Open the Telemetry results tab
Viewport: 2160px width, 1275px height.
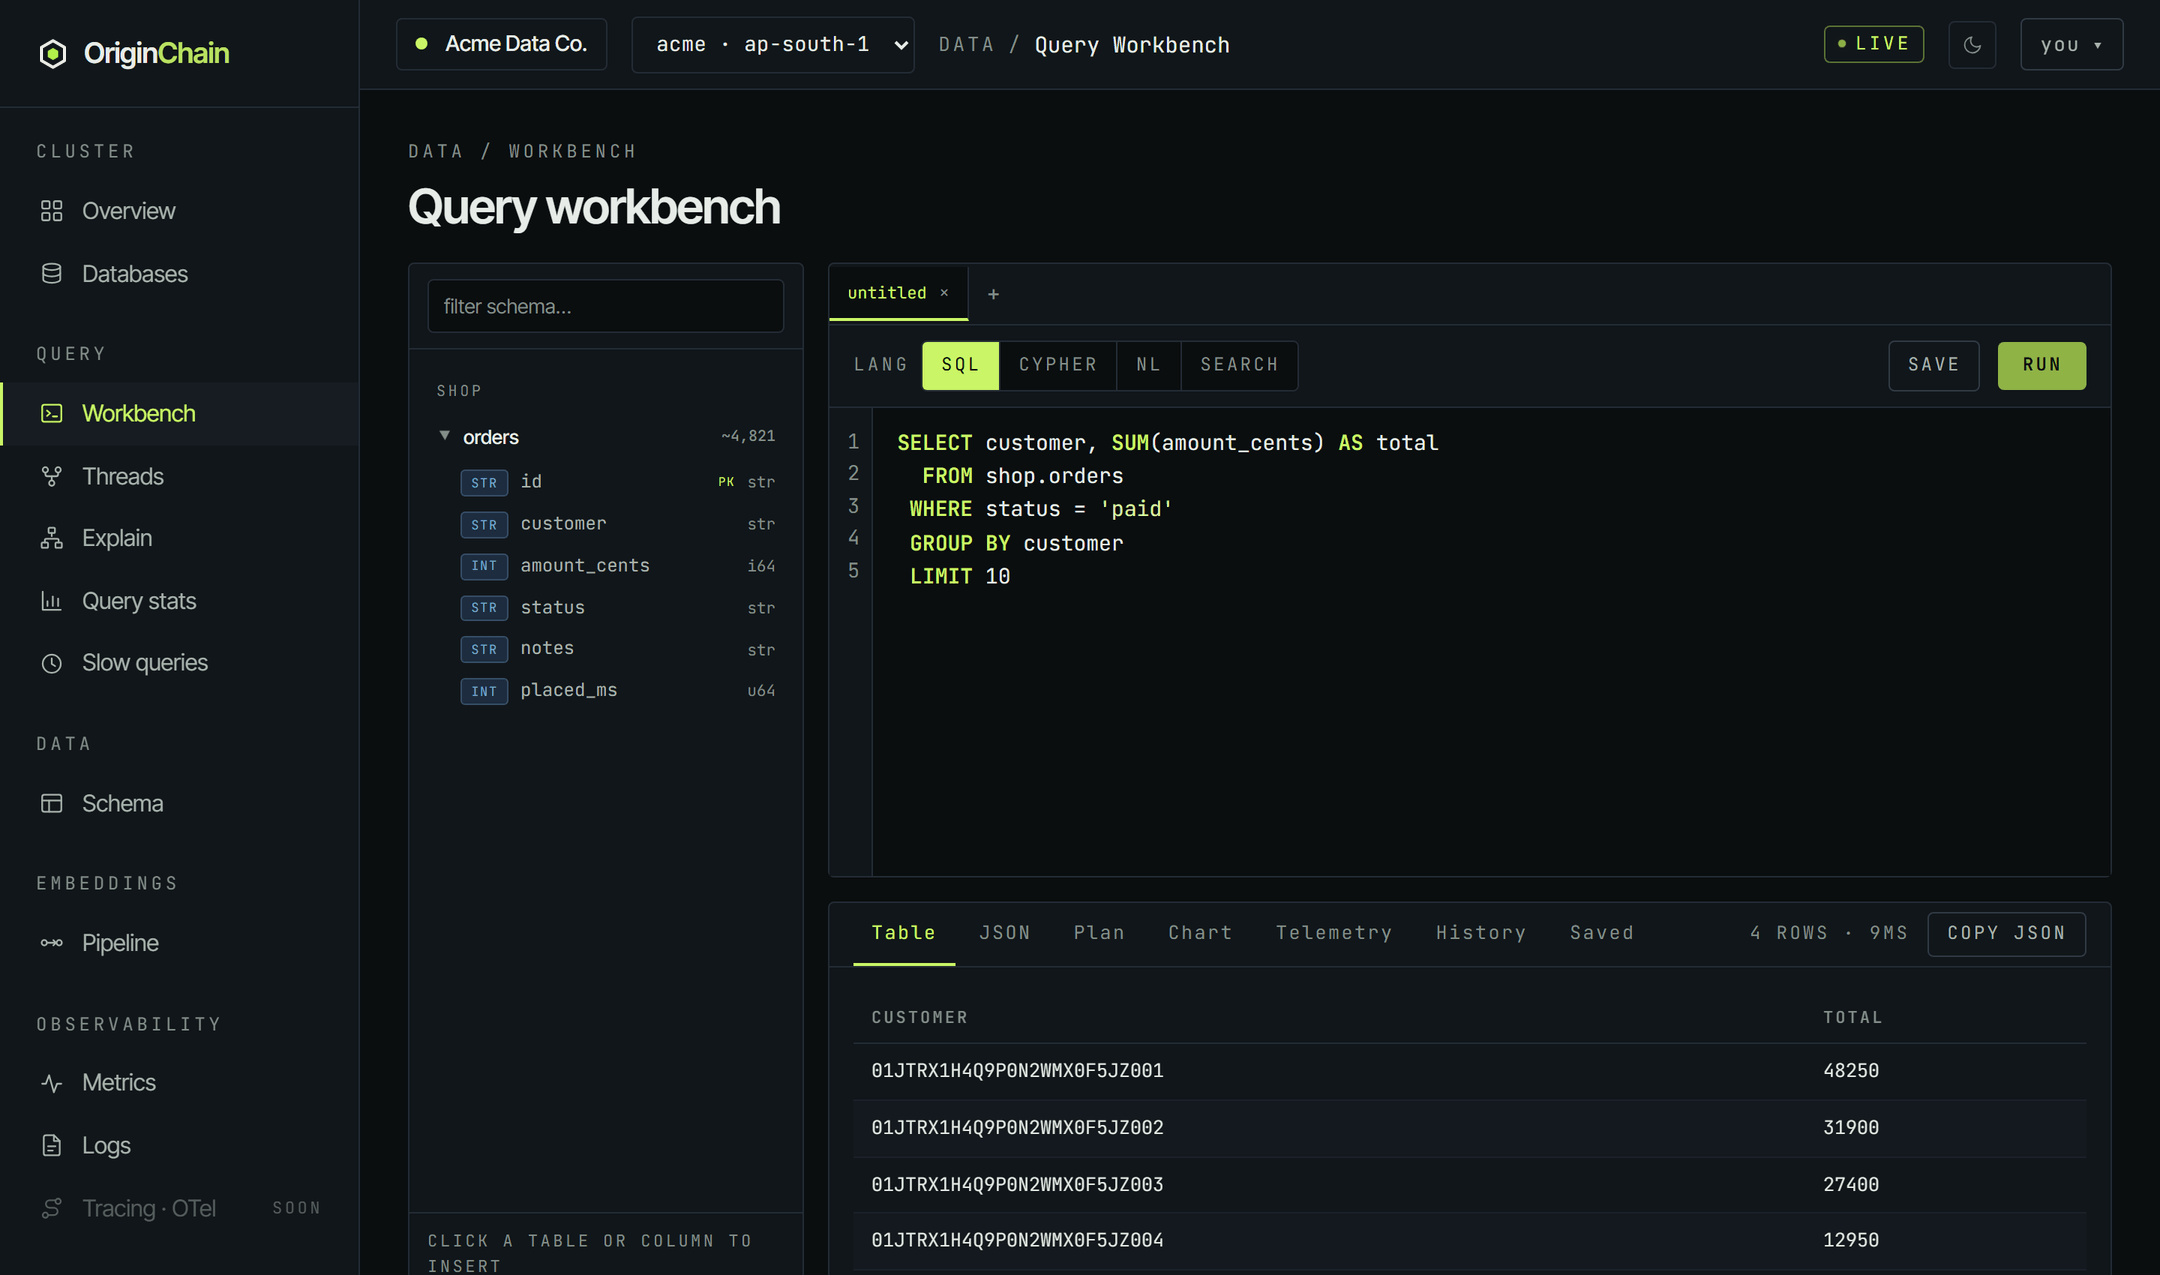[1334, 933]
